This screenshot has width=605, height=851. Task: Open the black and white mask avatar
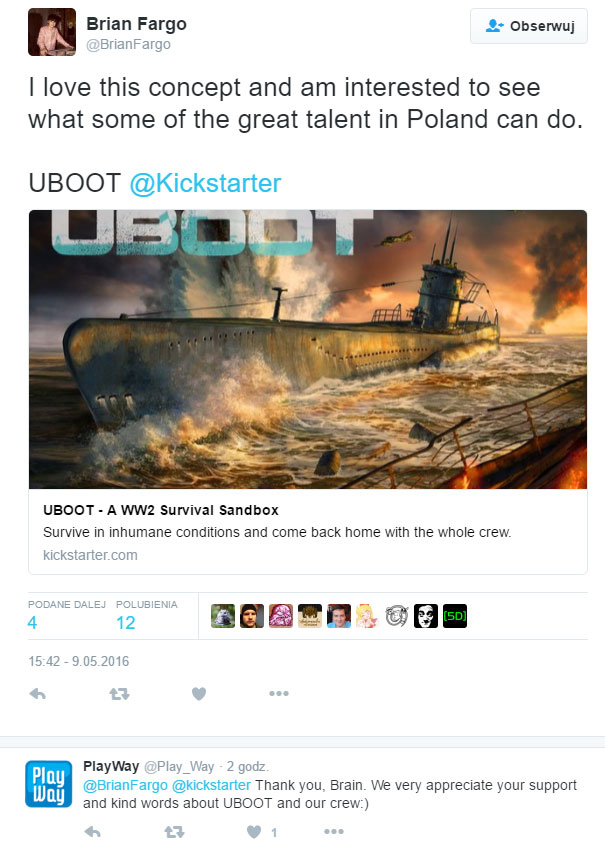click(x=426, y=616)
